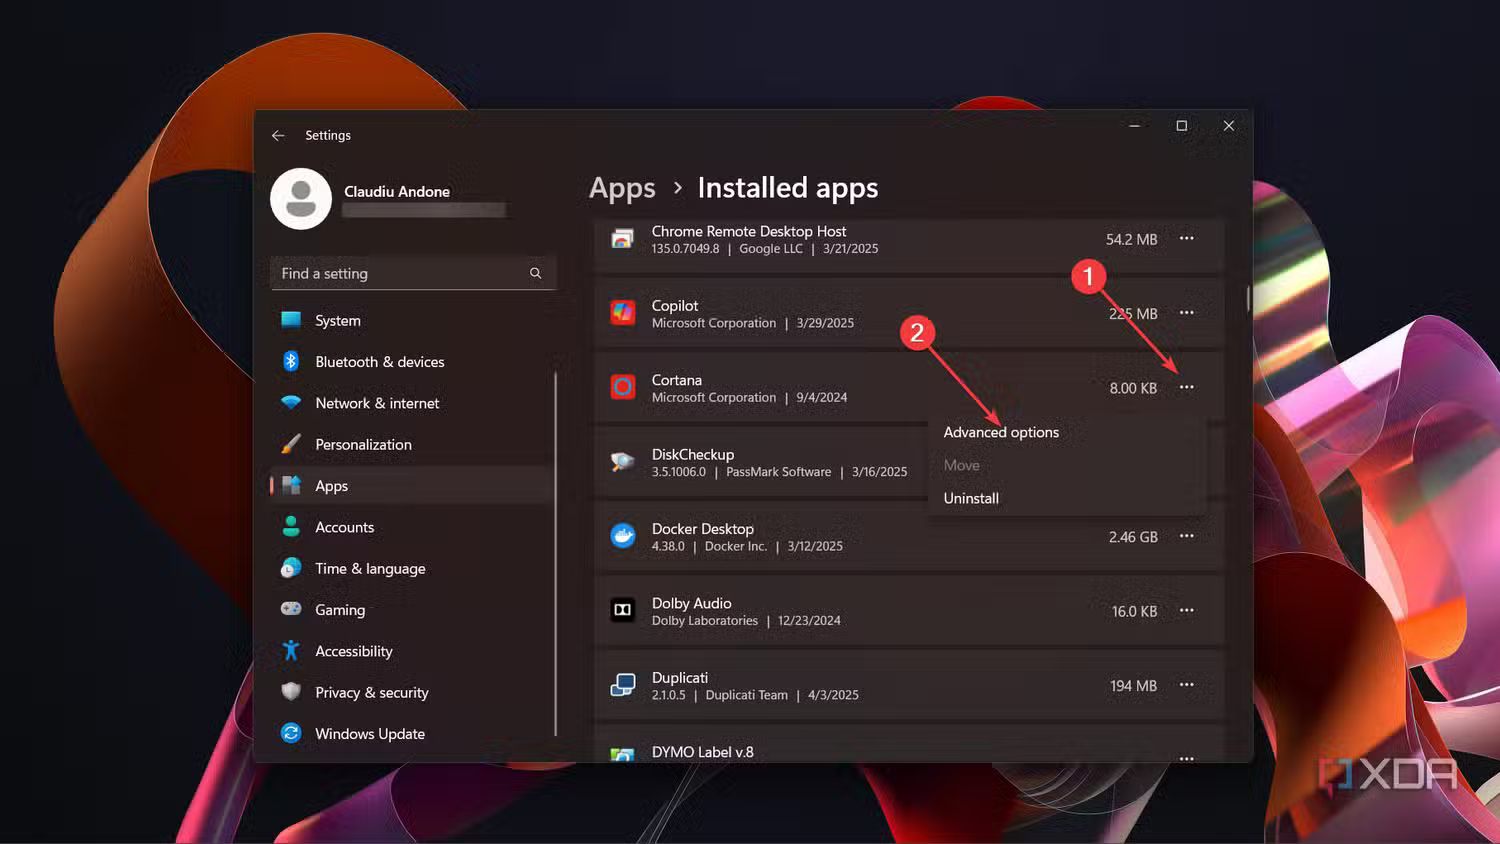Click the back arrow in Settings

(x=278, y=135)
